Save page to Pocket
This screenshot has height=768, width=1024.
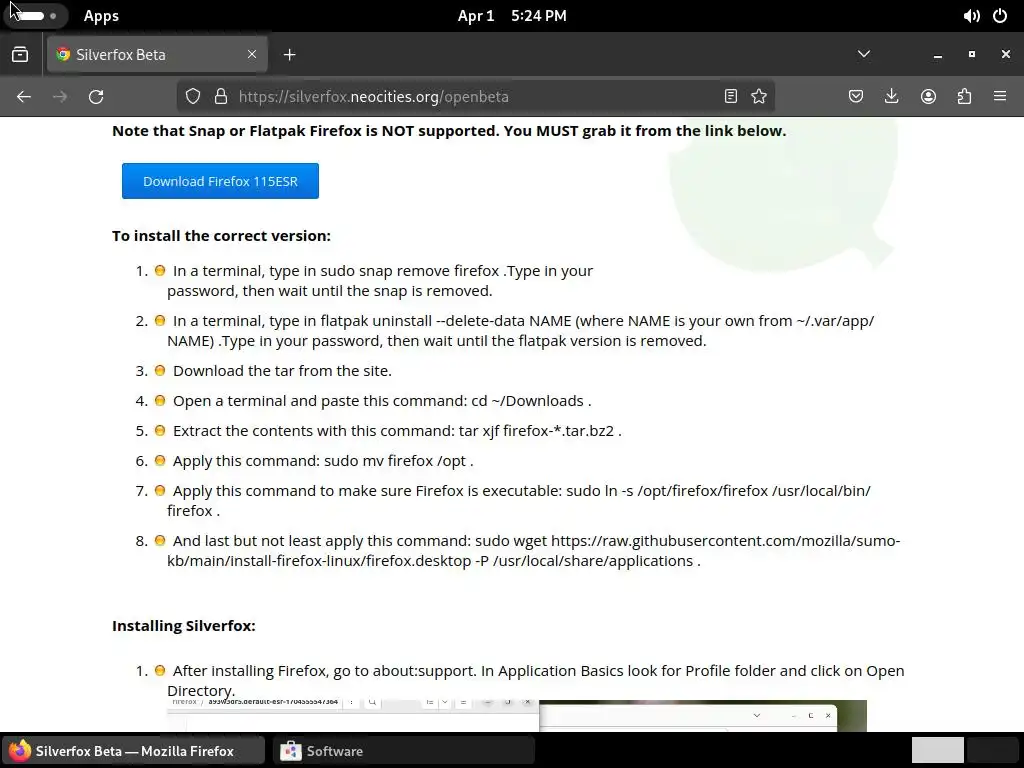point(856,97)
